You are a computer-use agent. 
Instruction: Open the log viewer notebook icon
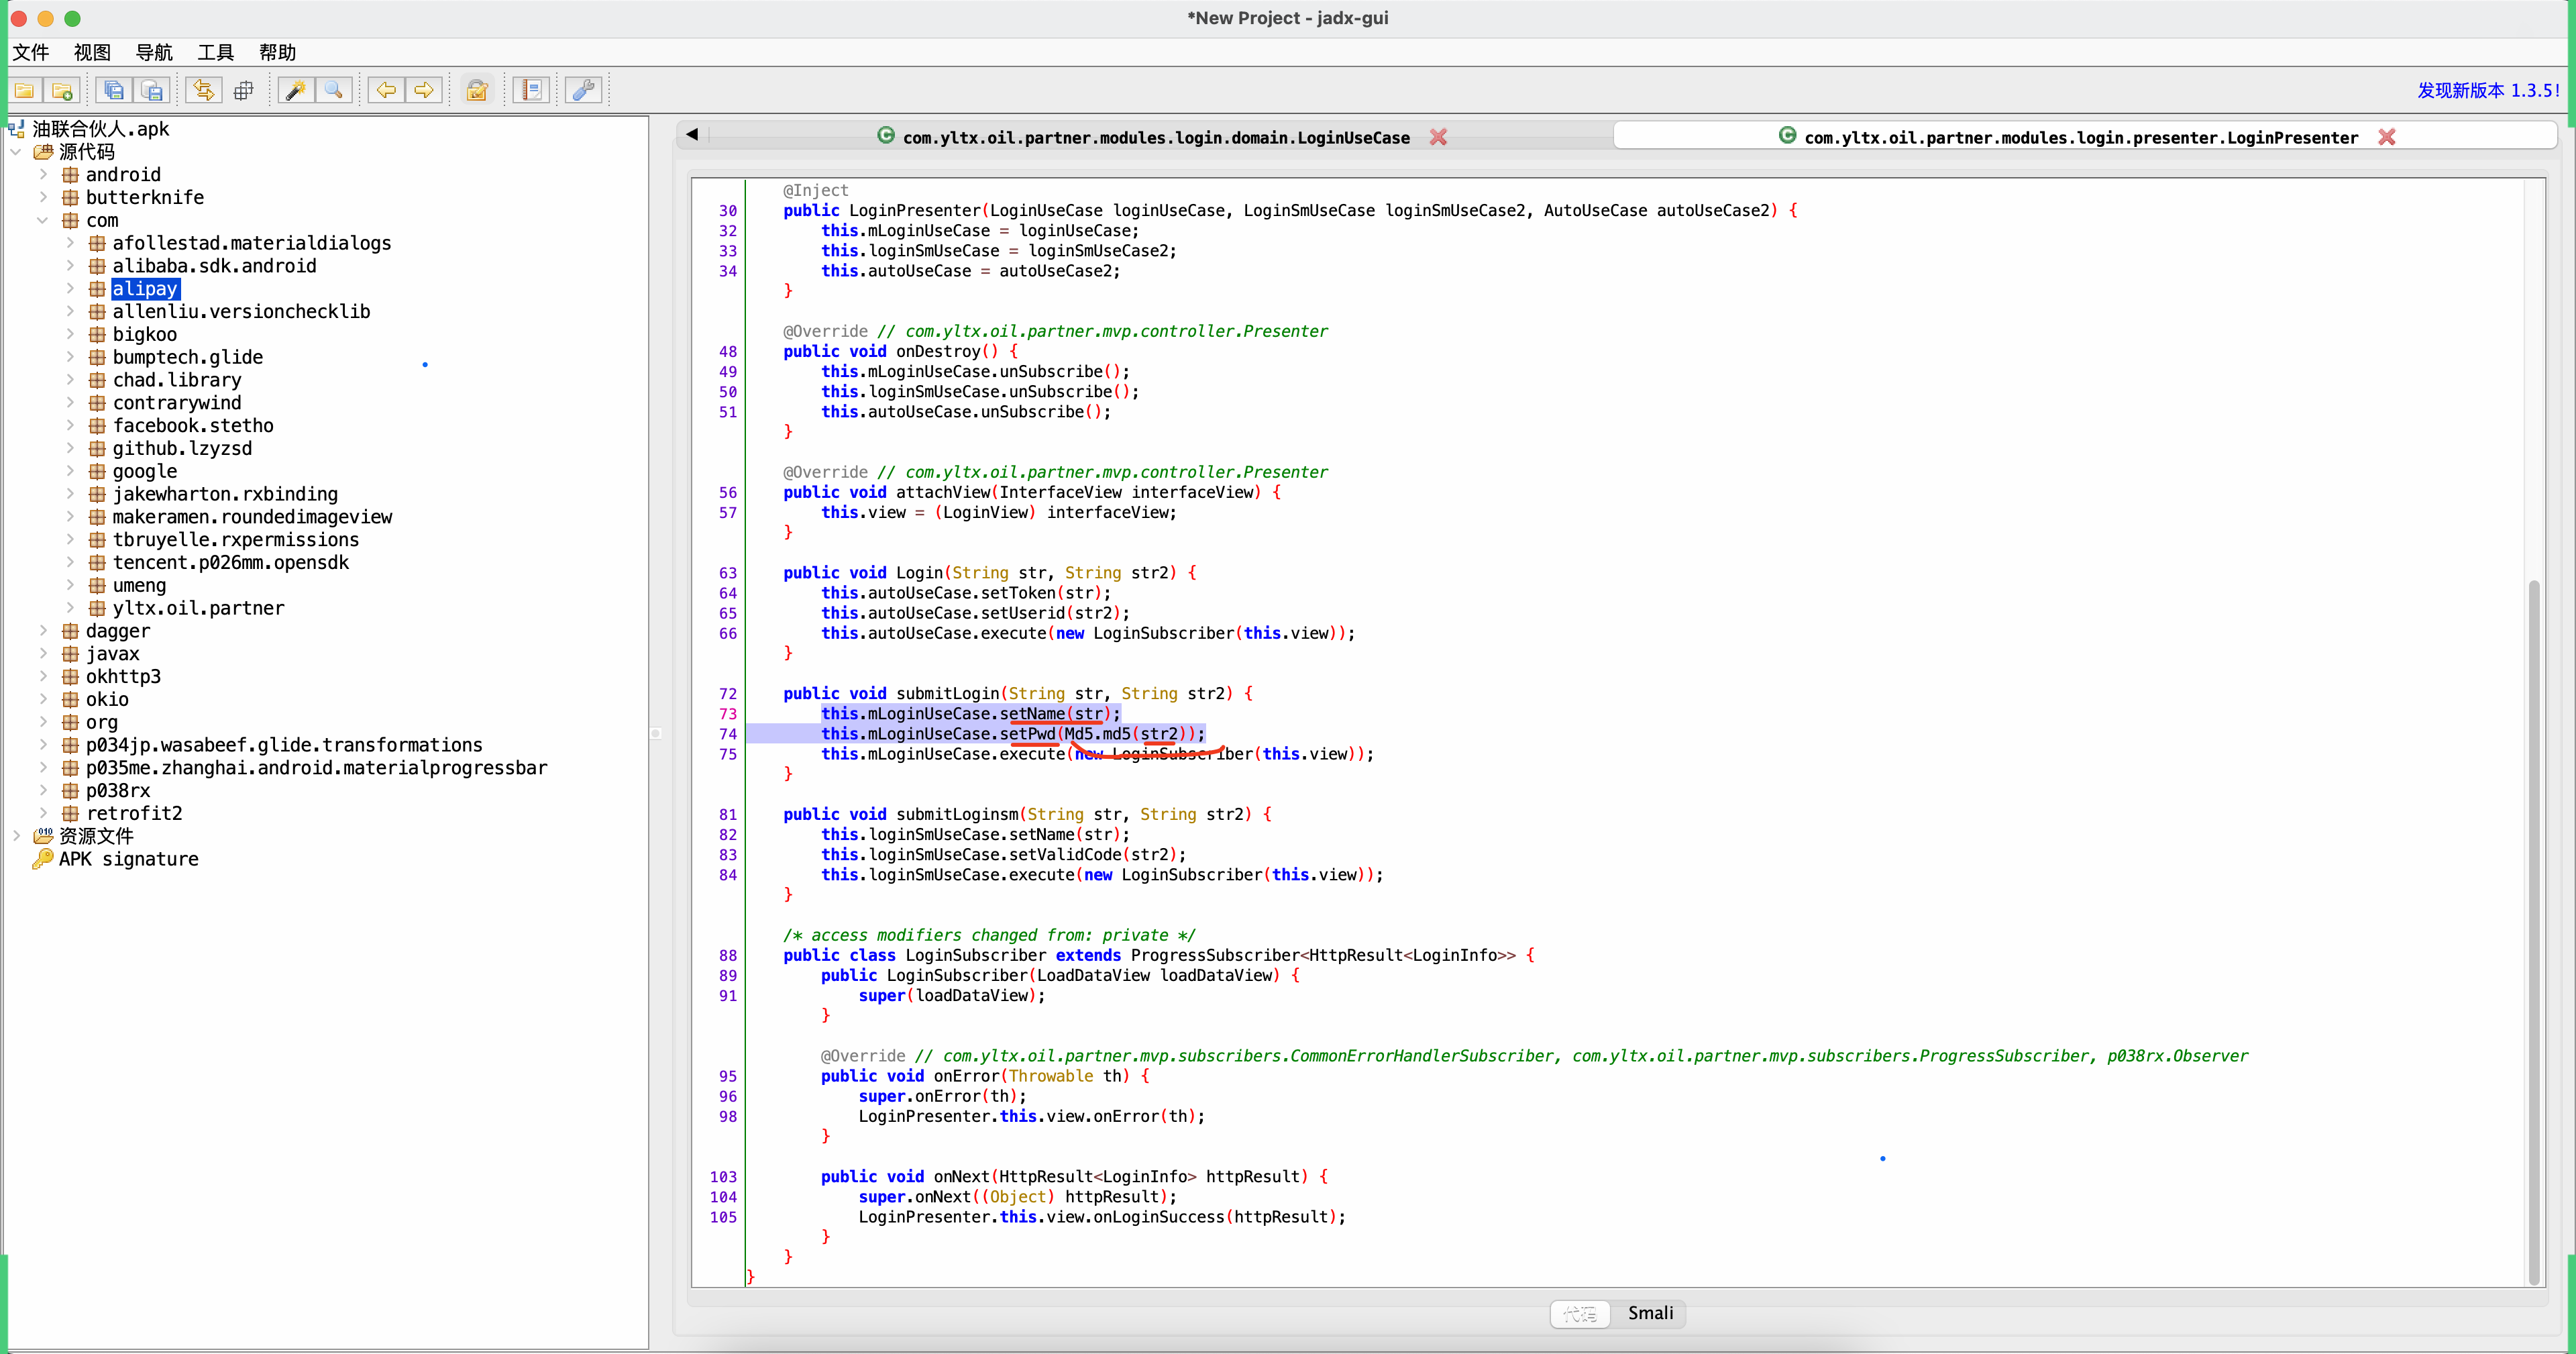click(x=531, y=90)
